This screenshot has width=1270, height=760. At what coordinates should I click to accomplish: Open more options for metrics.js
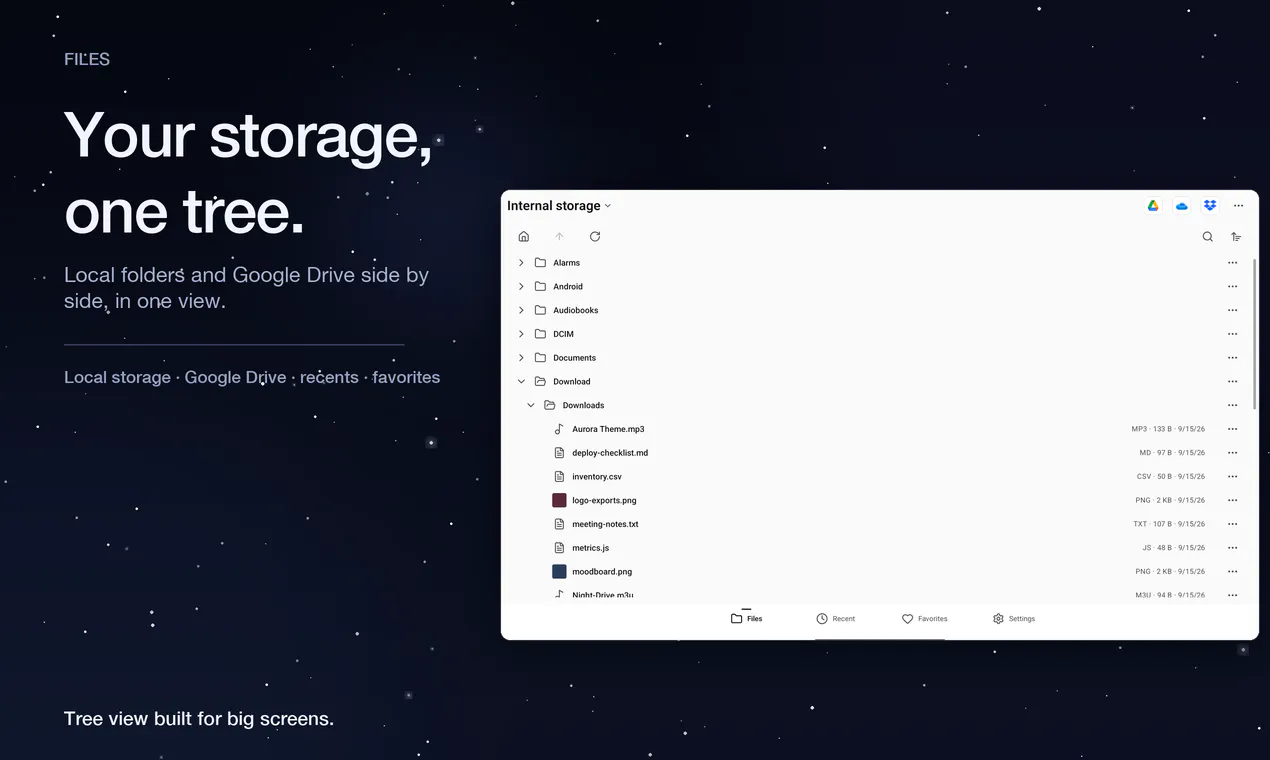[x=1232, y=548]
